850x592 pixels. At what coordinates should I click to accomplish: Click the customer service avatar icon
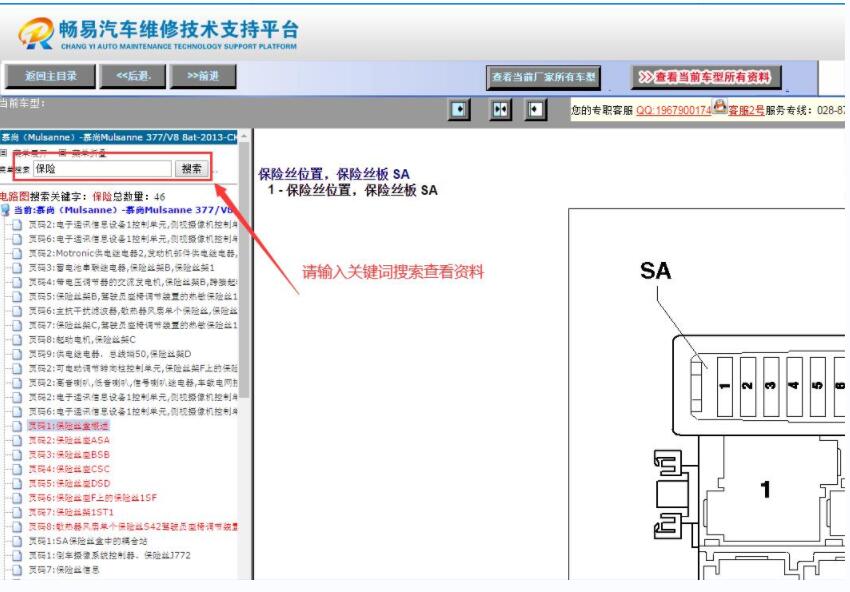719,106
